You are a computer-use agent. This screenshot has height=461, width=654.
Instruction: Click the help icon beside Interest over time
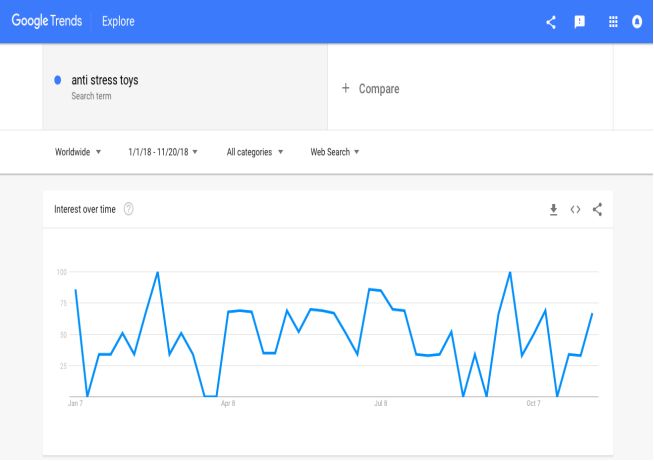pyautogui.click(x=128, y=209)
